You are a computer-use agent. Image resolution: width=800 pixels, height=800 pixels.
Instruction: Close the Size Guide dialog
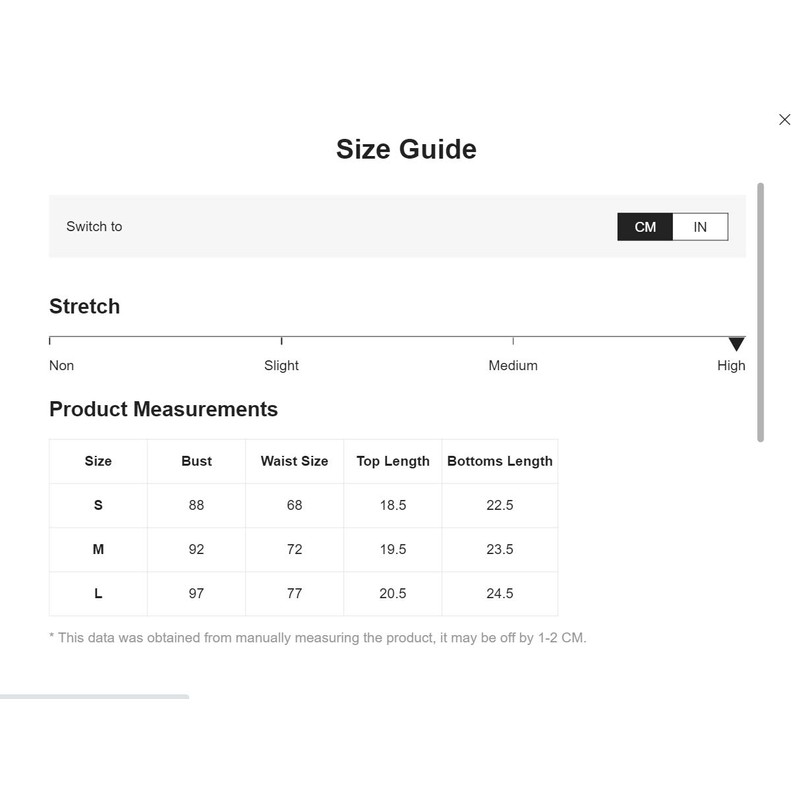[x=784, y=119]
